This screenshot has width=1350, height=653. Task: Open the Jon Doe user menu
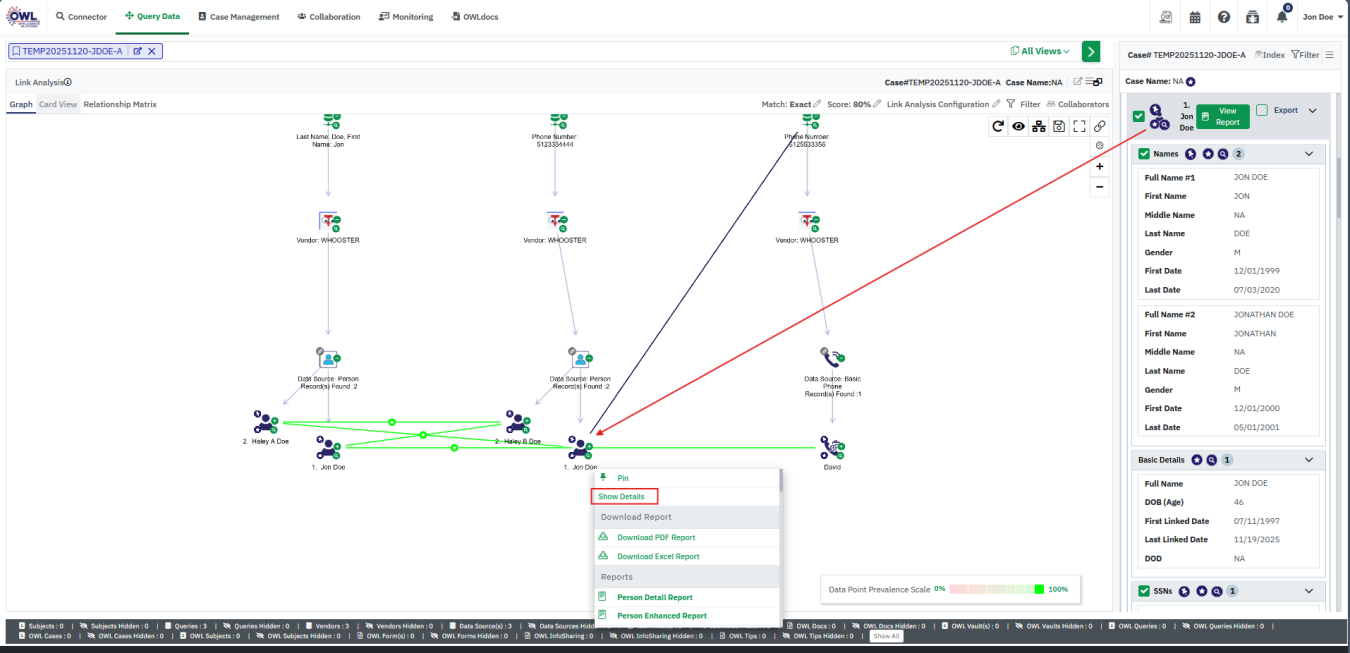point(1322,17)
